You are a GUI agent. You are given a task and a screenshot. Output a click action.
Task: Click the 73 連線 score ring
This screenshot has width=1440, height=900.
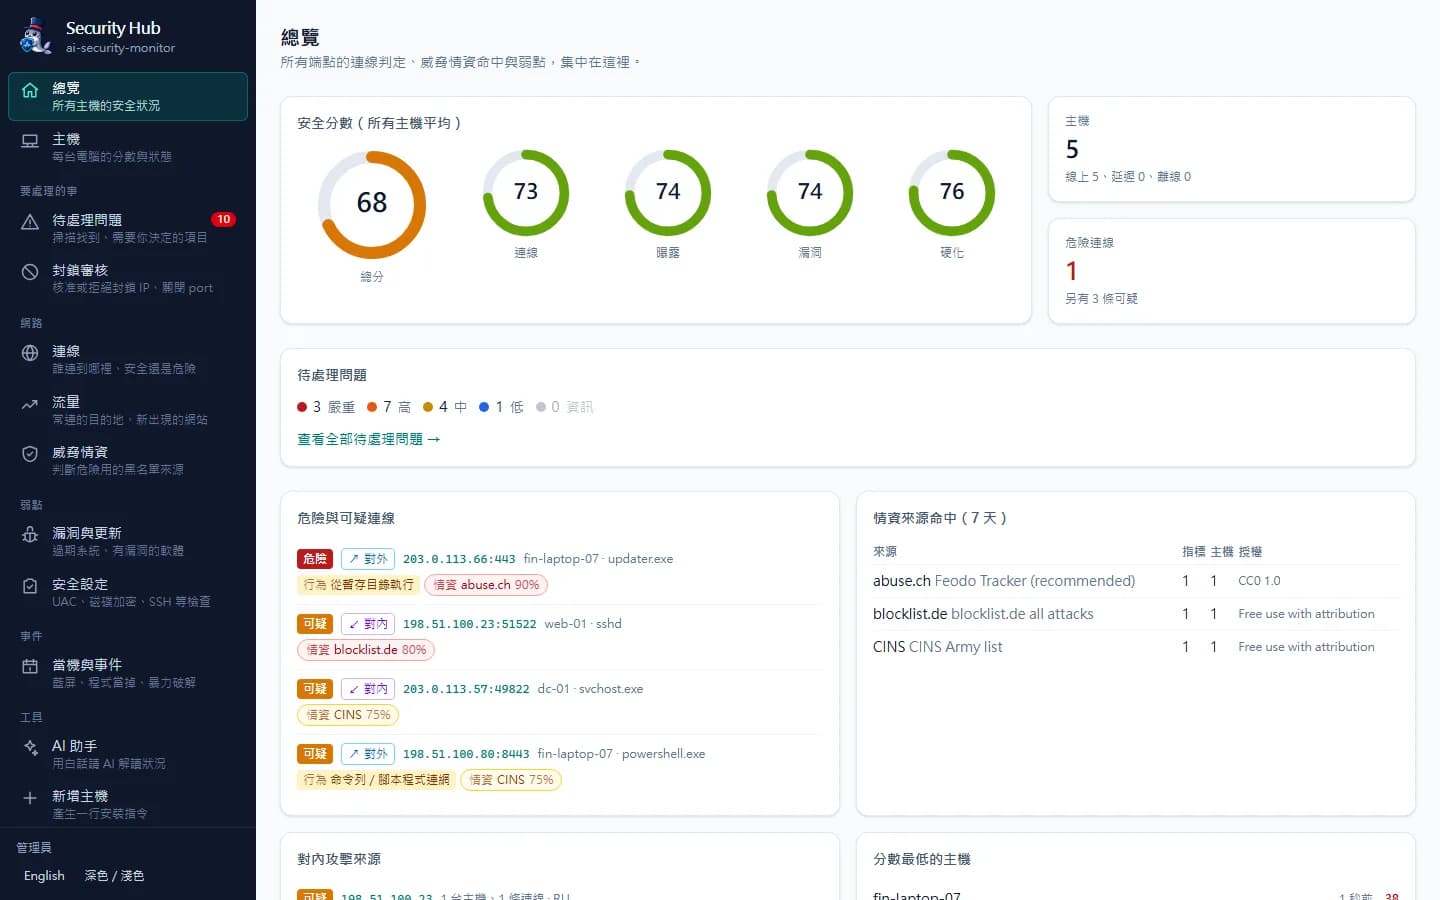[526, 193]
